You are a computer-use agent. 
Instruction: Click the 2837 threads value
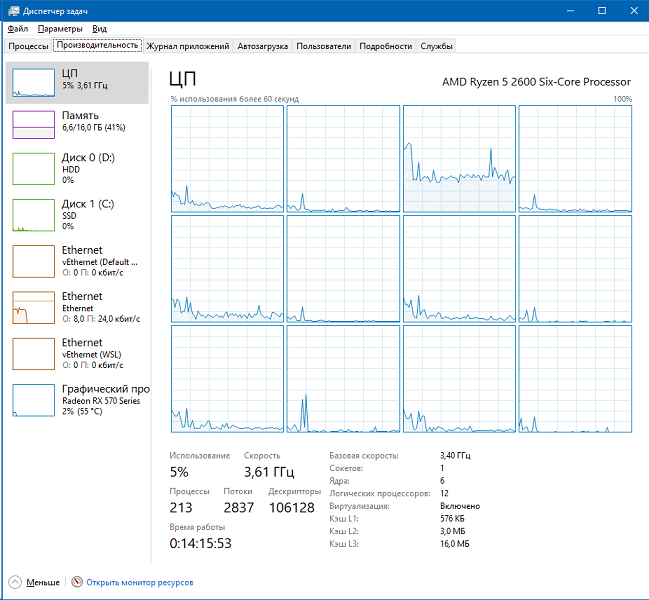239,507
